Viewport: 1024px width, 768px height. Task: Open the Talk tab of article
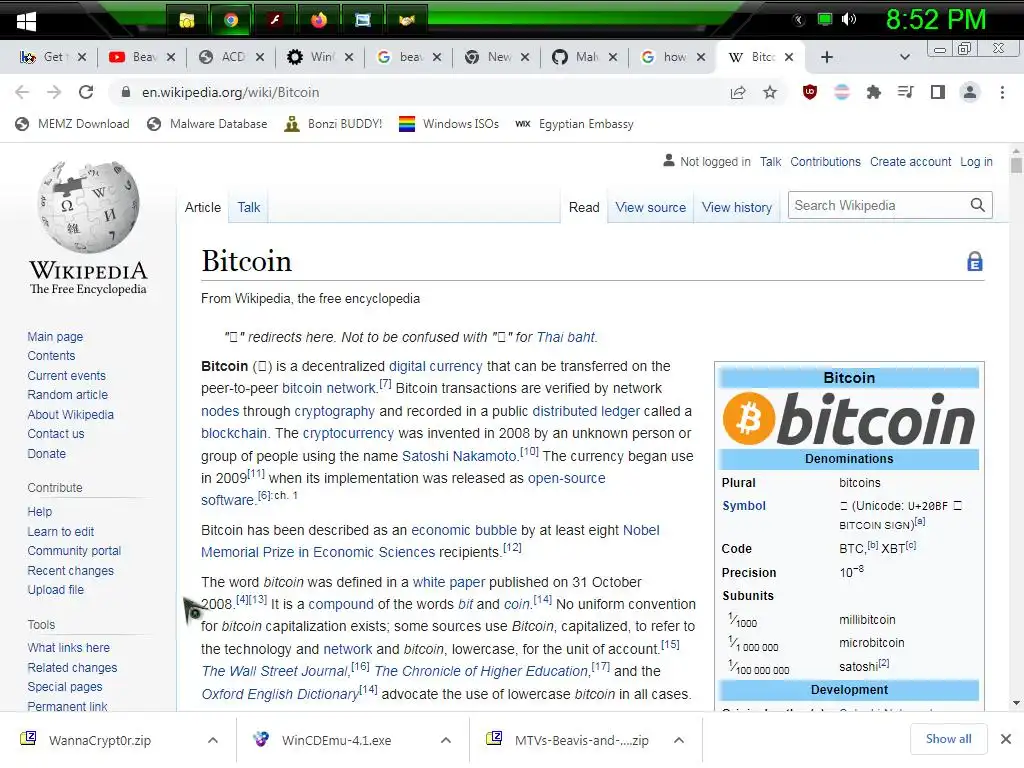click(248, 207)
